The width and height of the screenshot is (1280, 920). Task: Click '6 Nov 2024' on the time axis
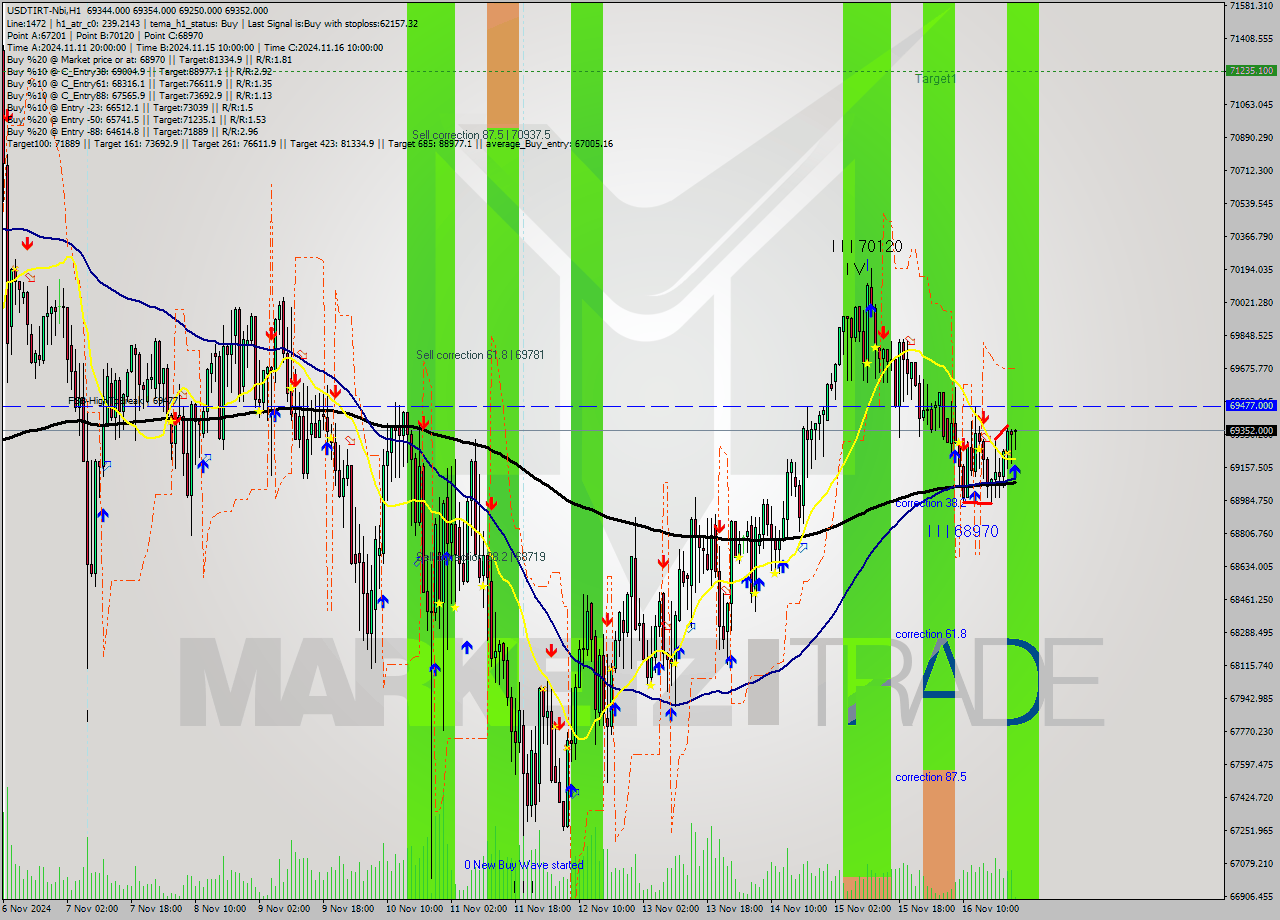click(27, 909)
